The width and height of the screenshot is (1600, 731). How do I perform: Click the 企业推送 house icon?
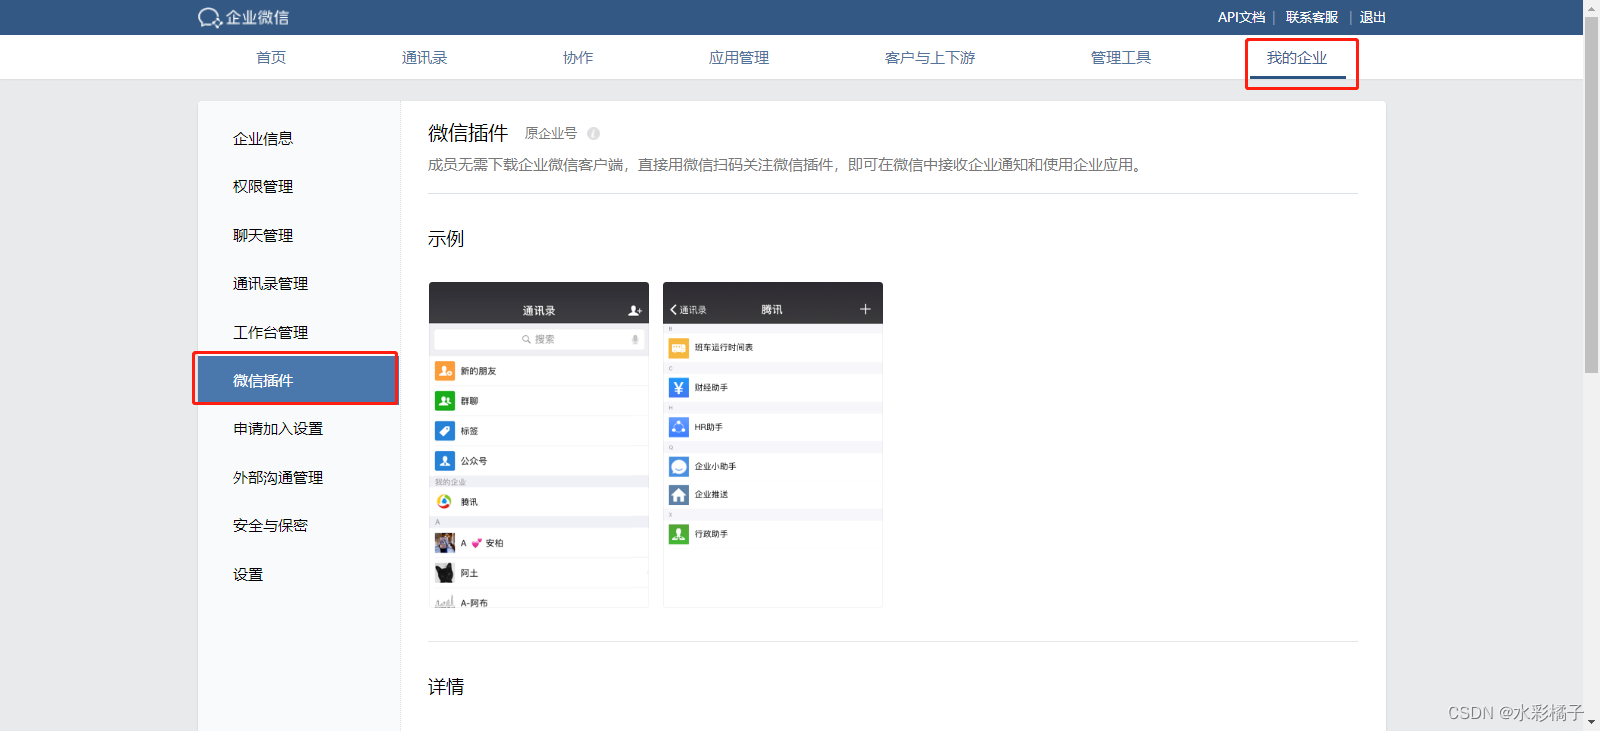click(x=679, y=495)
